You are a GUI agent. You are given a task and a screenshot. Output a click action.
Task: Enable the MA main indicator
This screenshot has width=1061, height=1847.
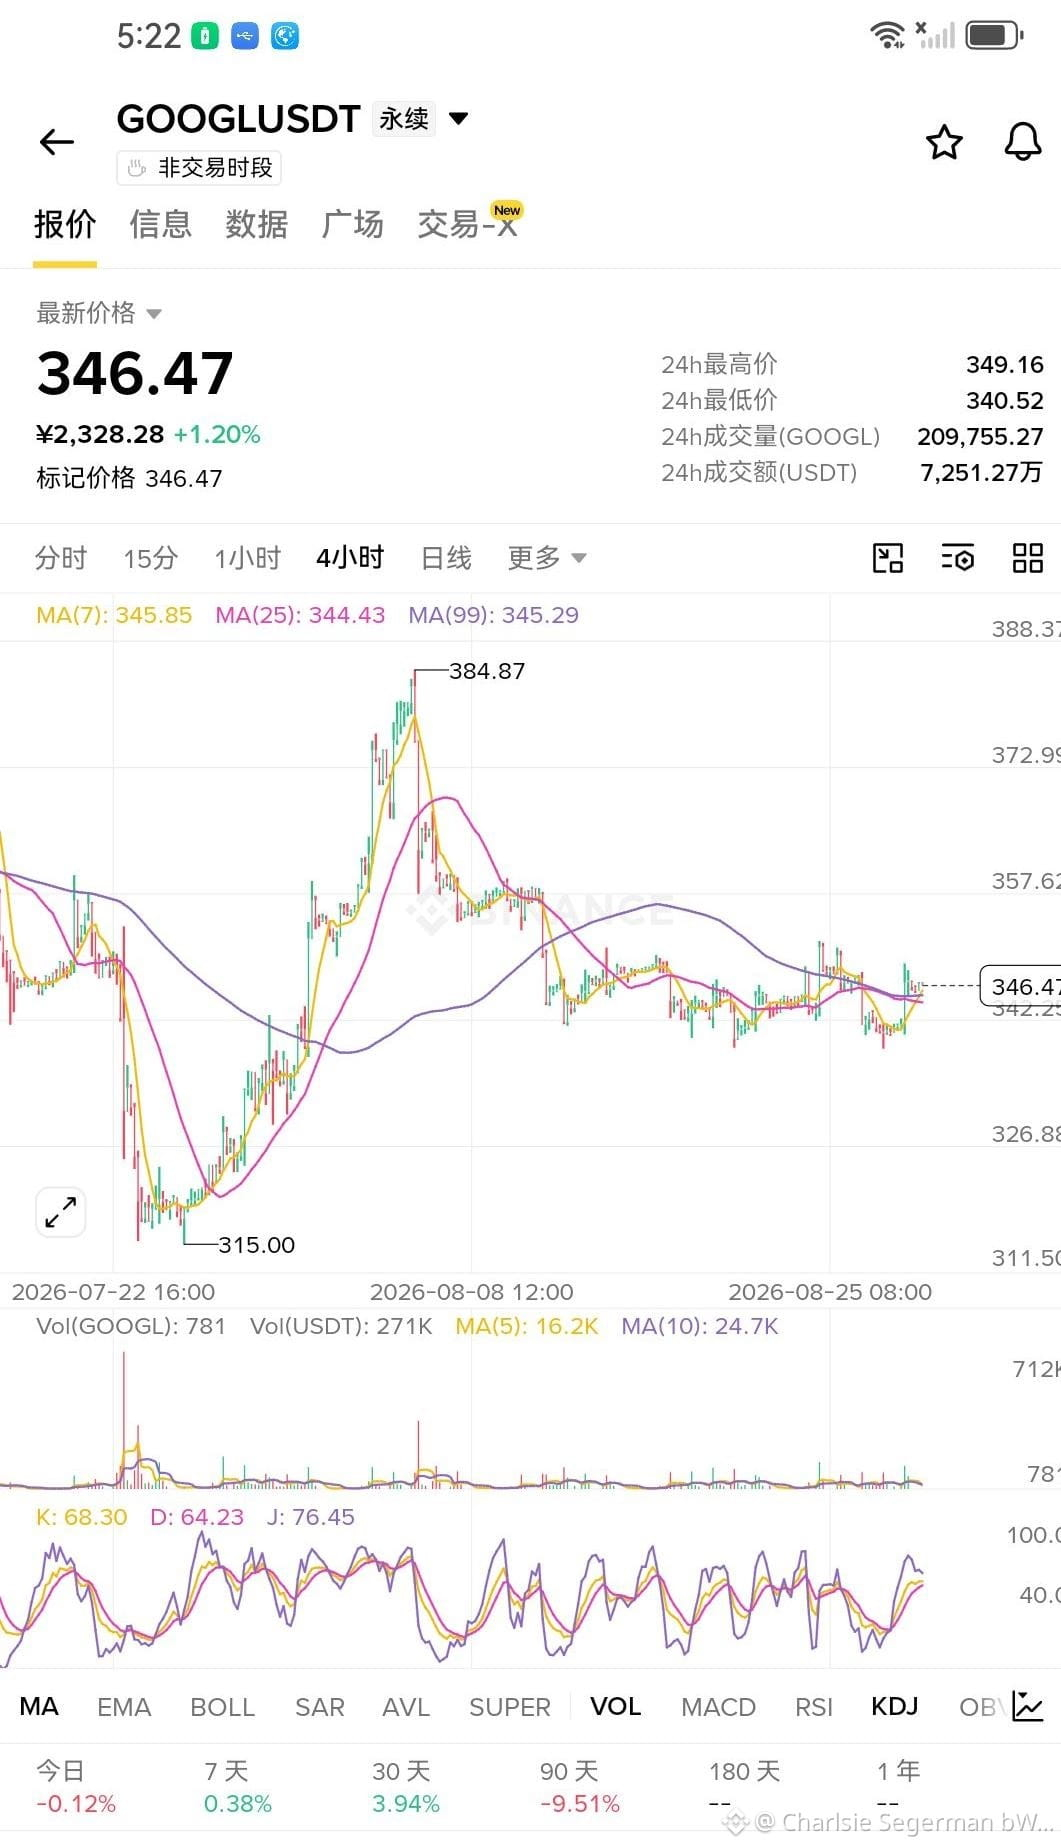tap(39, 1706)
